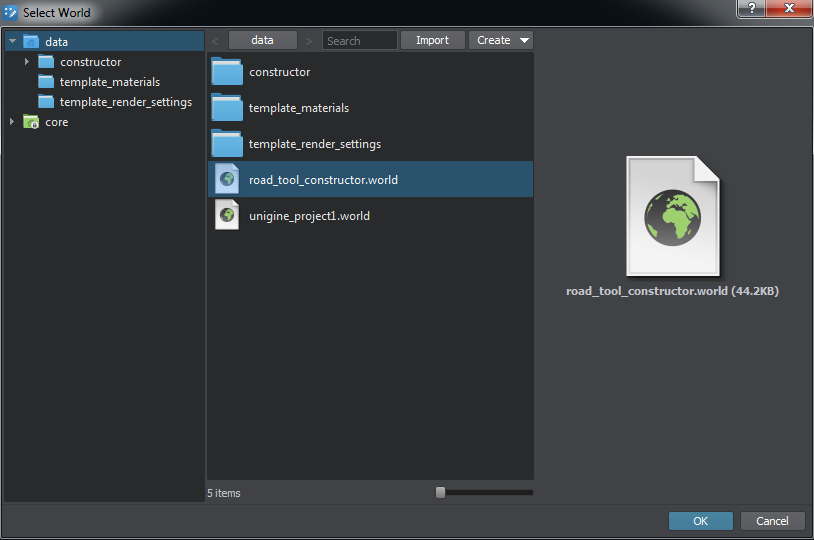The width and height of the screenshot is (814, 540).
Task: Confirm selection with the OK button
Action: click(x=700, y=521)
